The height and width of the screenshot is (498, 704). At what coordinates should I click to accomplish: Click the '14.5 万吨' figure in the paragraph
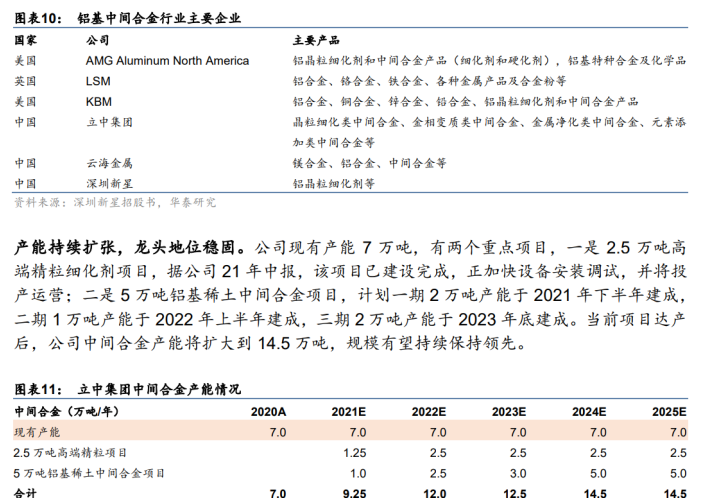tap(293, 344)
